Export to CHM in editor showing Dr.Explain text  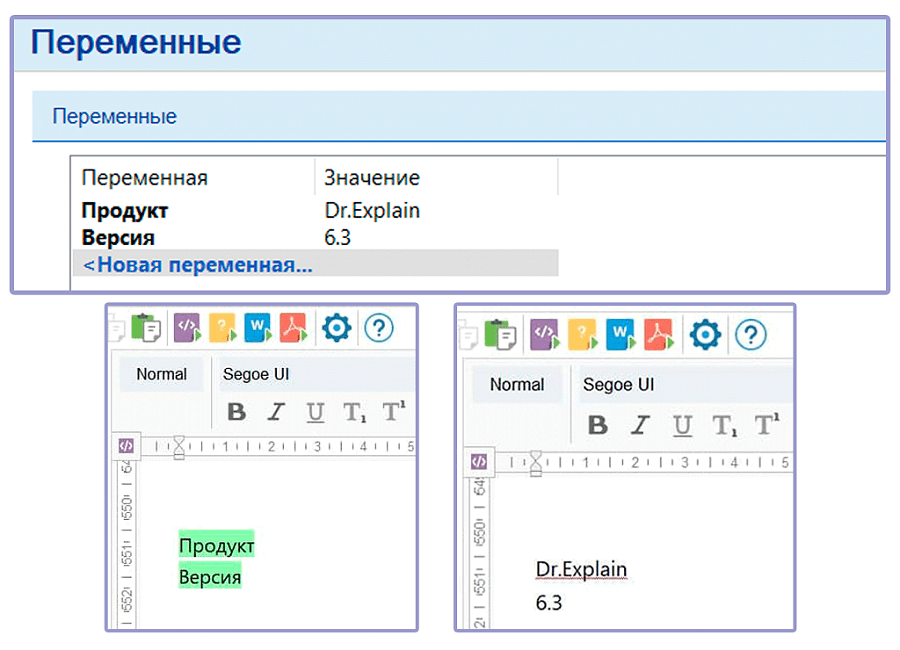[582, 335]
